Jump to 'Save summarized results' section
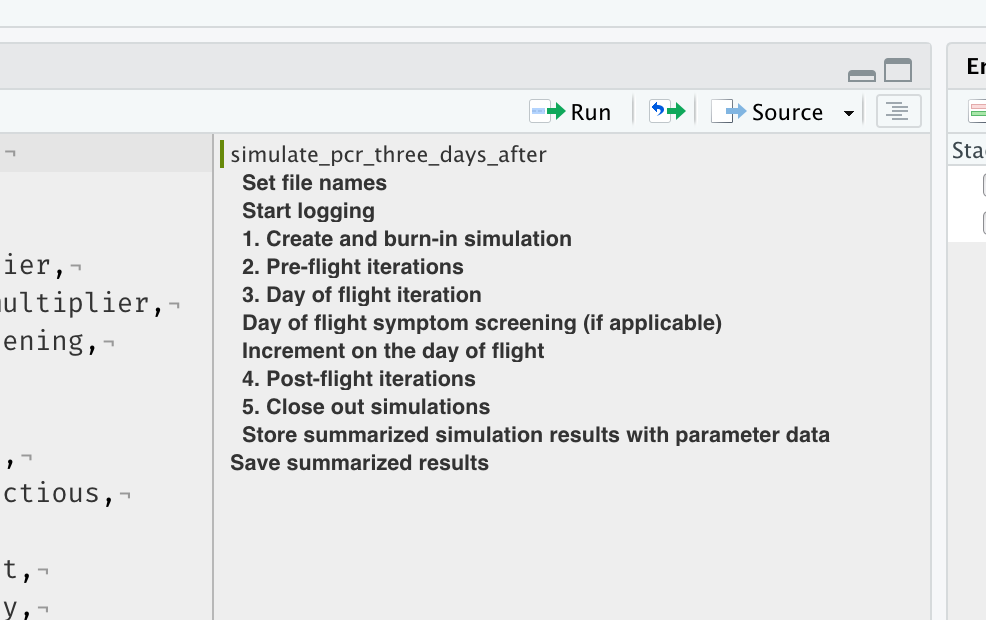 pyautogui.click(x=359, y=463)
